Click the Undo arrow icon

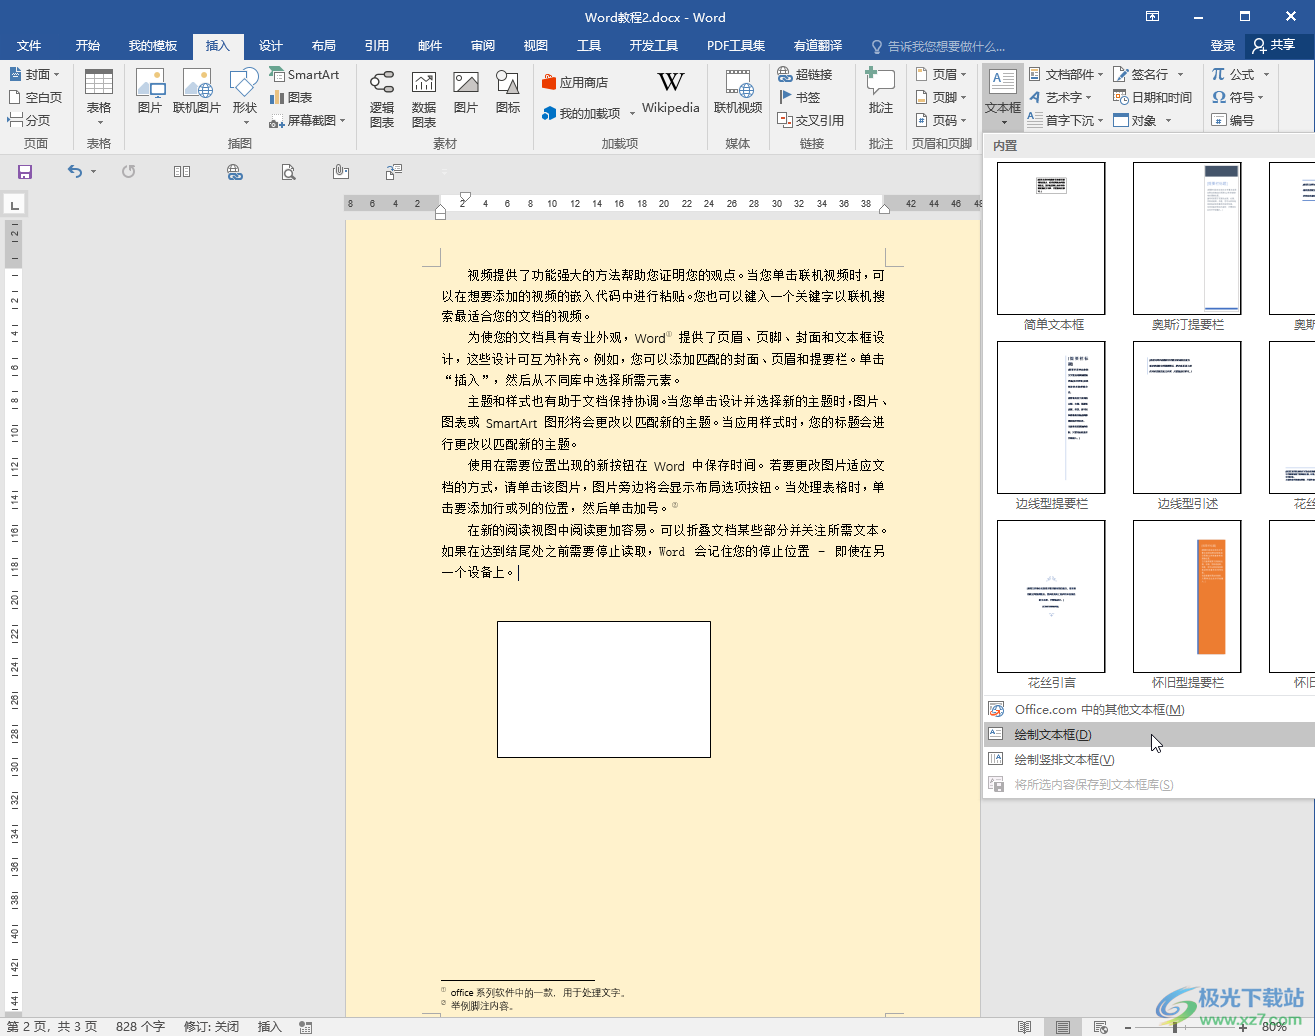75,172
